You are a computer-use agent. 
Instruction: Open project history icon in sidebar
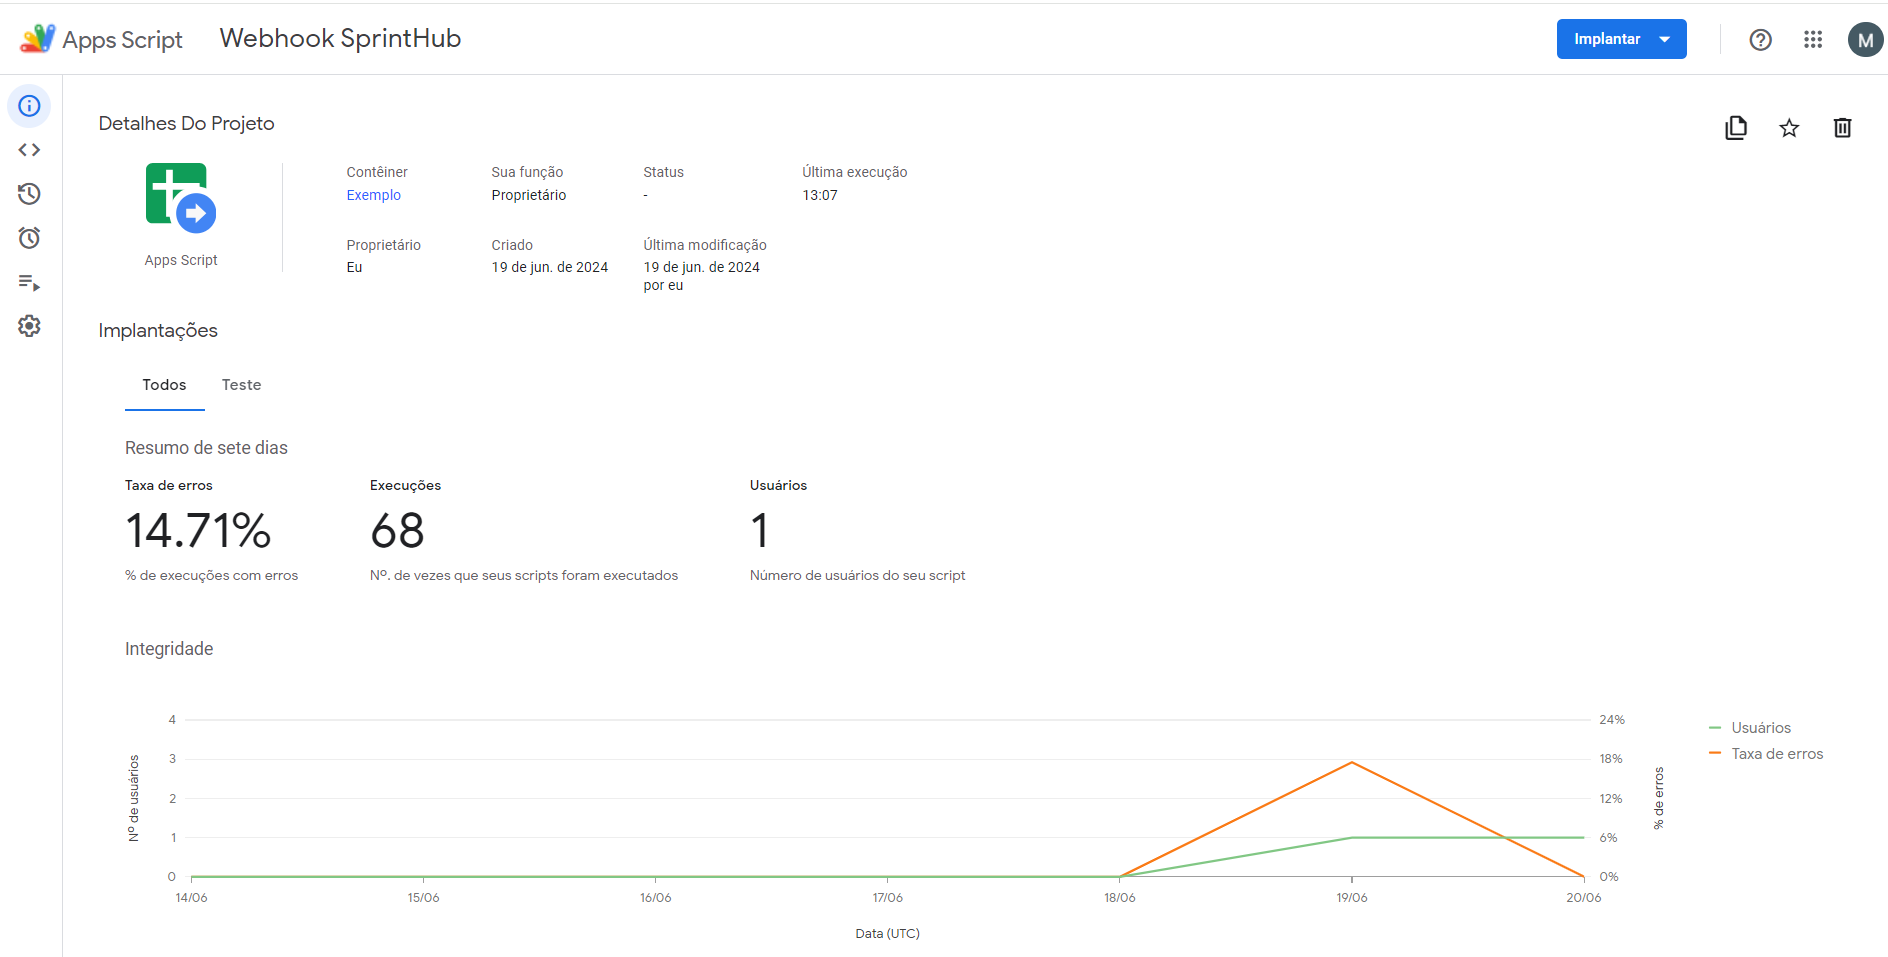(x=29, y=194)
